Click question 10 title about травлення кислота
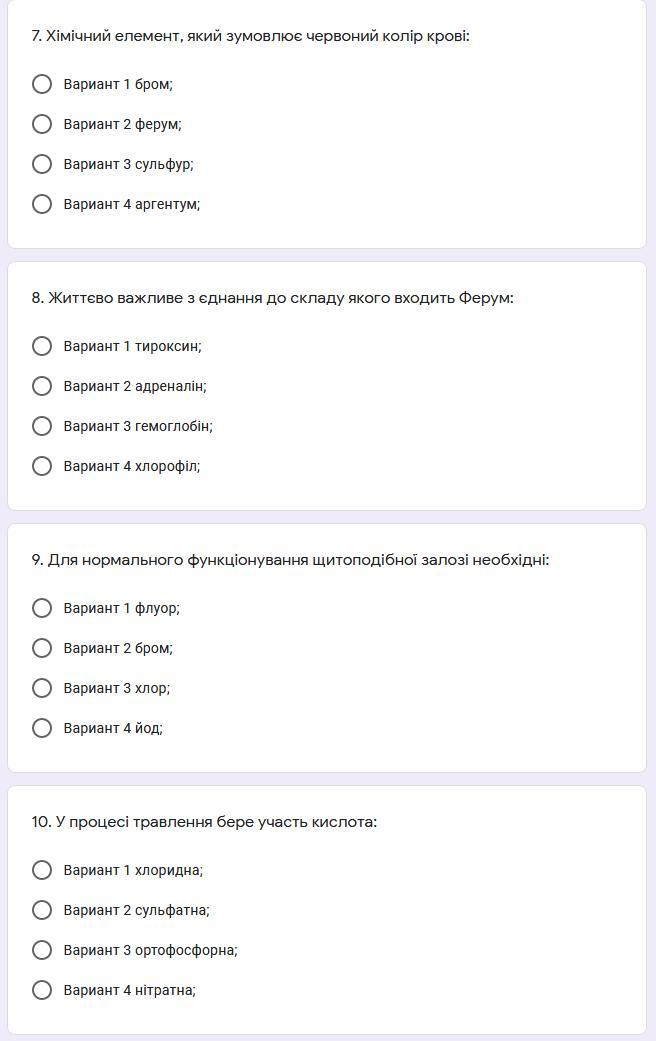The image size is (656, 1041). pos(204,822)
